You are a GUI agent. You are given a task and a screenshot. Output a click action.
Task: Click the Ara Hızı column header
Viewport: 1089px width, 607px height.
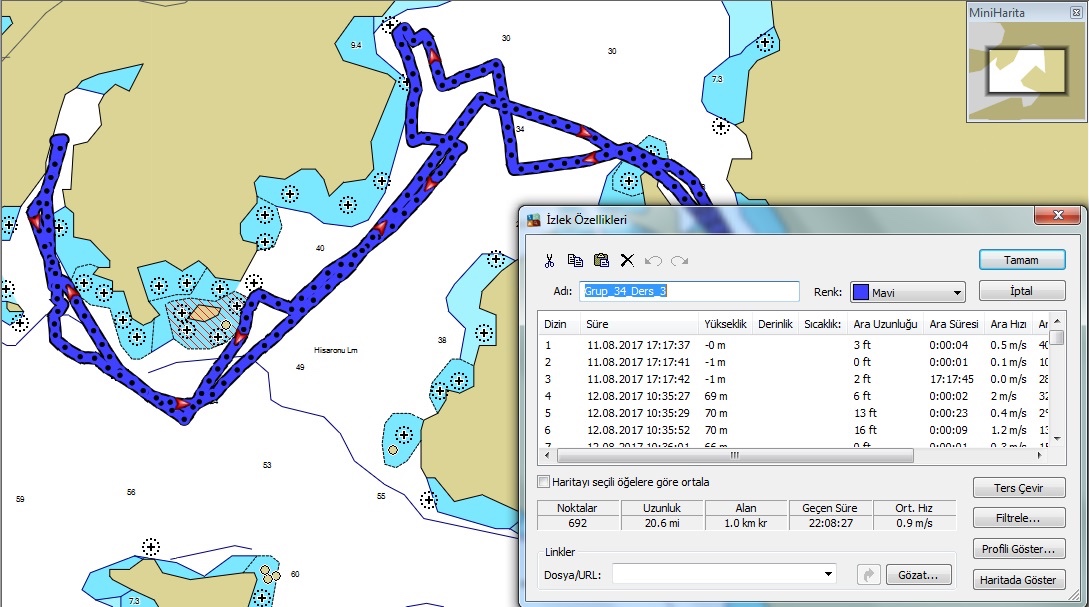tap(1008, 324)
